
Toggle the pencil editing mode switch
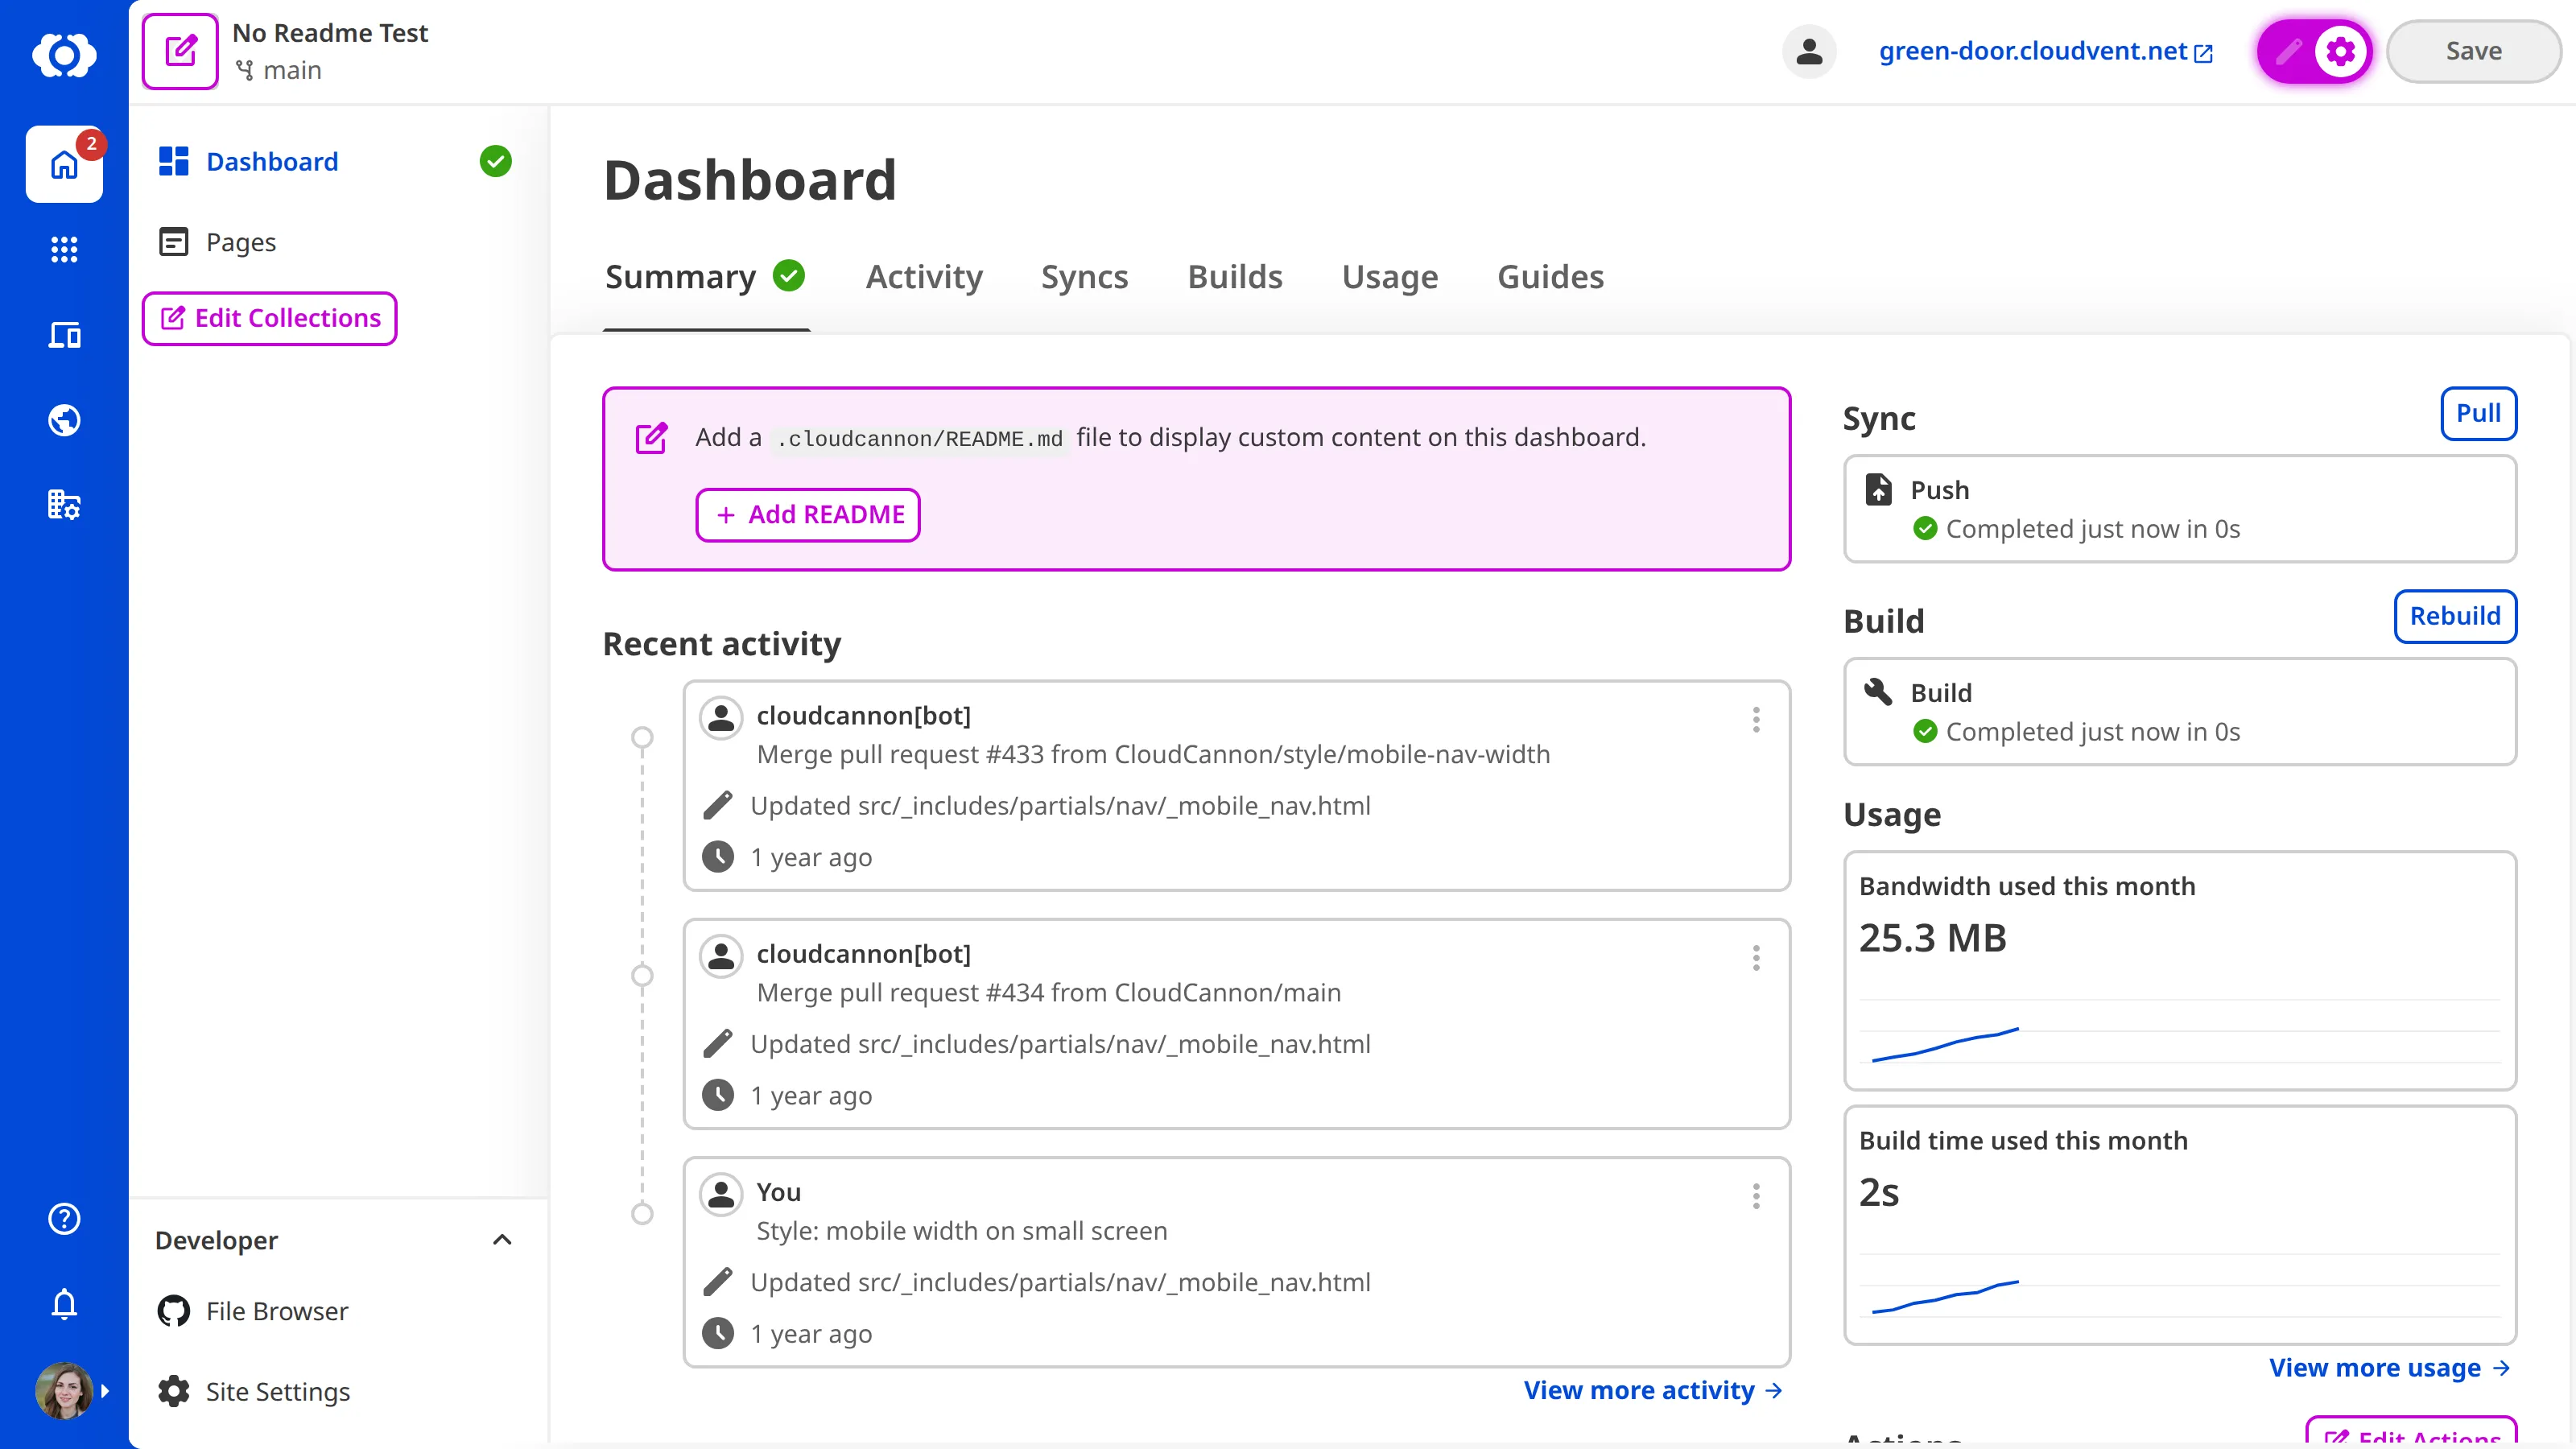click(2289, 51)
